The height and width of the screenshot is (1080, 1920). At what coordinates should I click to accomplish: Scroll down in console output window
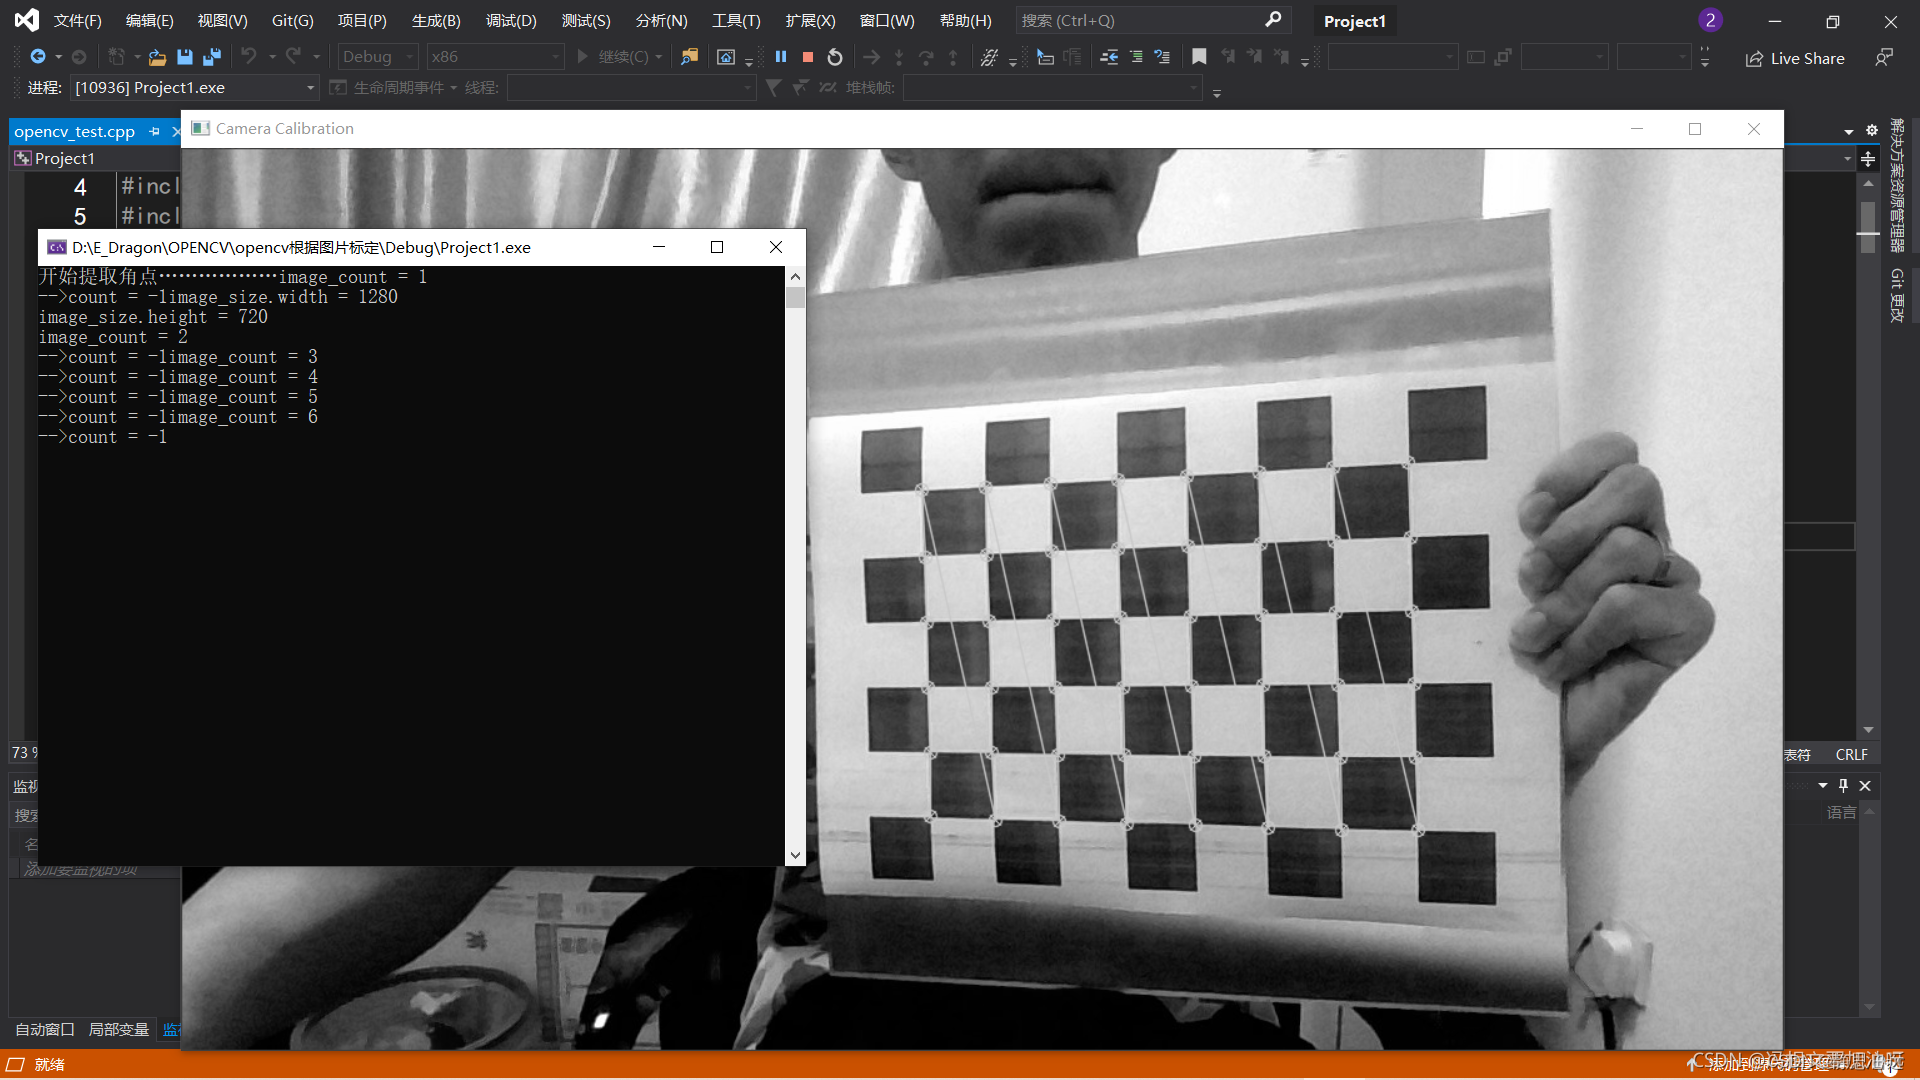(x=795, y=856)
